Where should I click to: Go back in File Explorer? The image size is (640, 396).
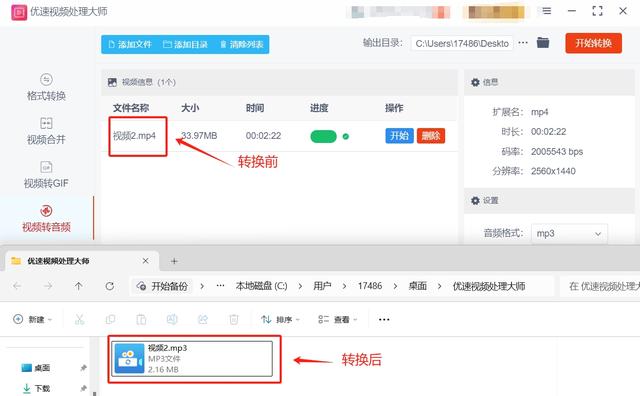pyautogui.click(x=17, y=286)
